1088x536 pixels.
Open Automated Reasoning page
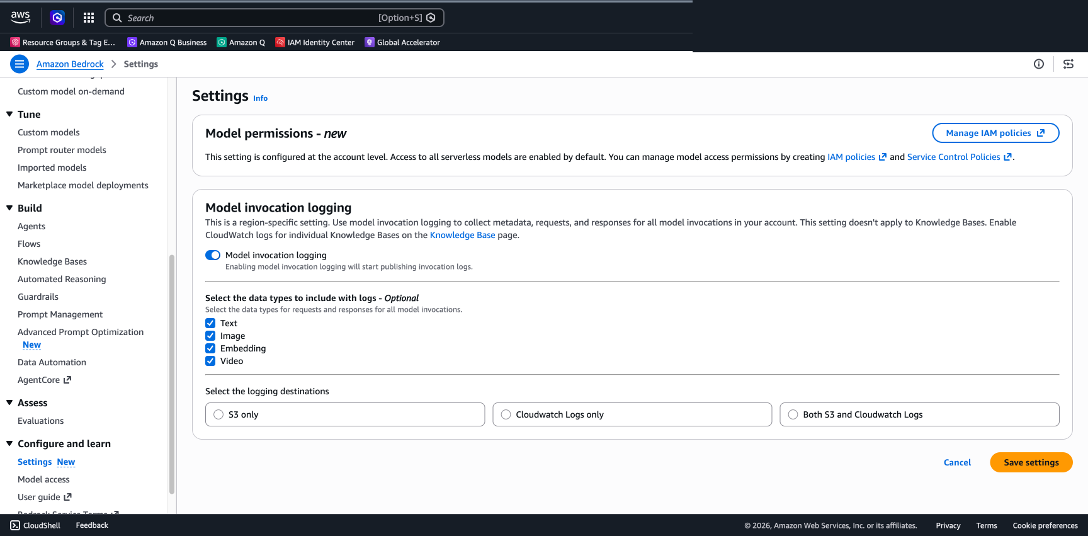62,279
